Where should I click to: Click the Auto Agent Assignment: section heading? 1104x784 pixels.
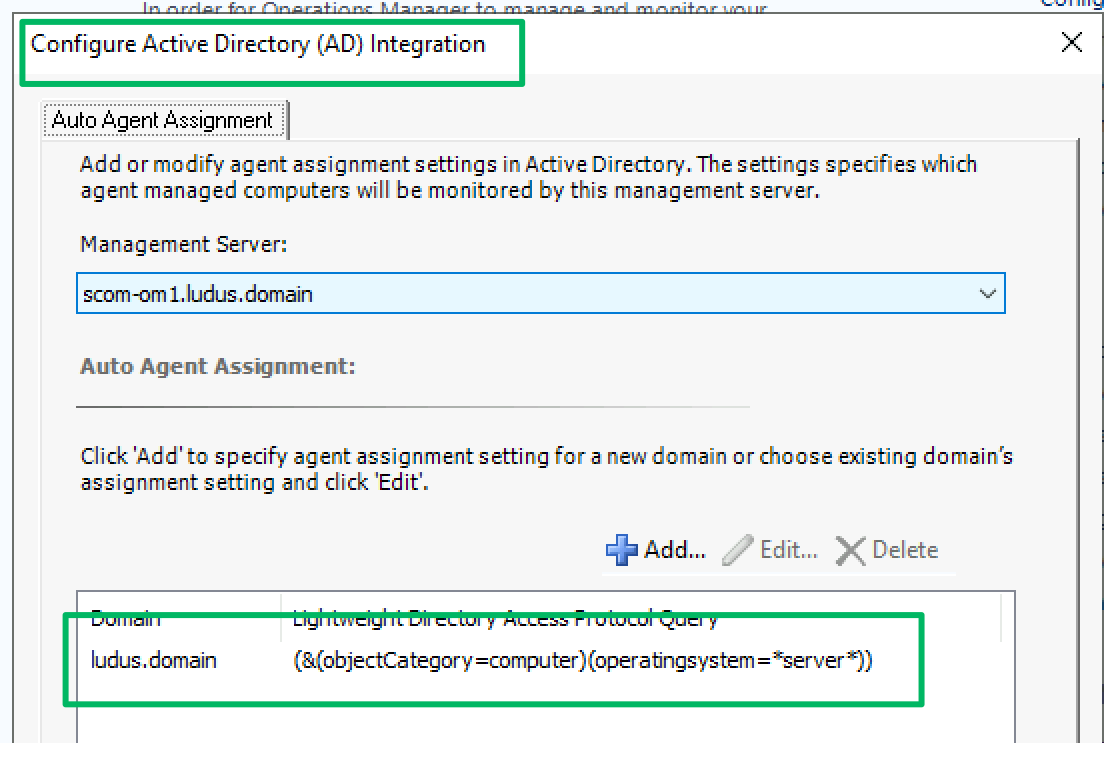217,366
